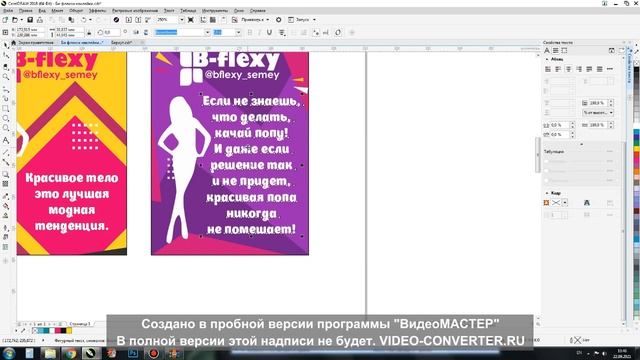Select the Text tool (A)

tap(6, 140)
